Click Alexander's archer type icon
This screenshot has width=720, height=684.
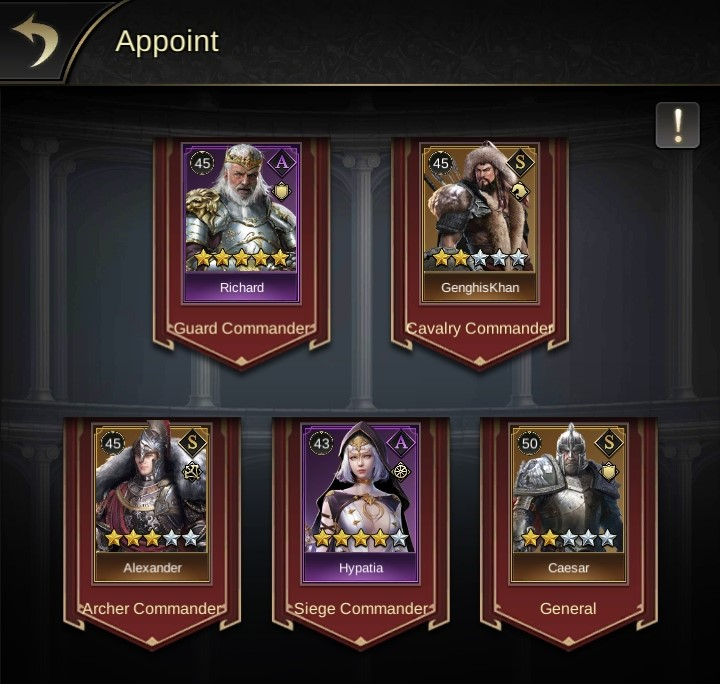[191, 472]
